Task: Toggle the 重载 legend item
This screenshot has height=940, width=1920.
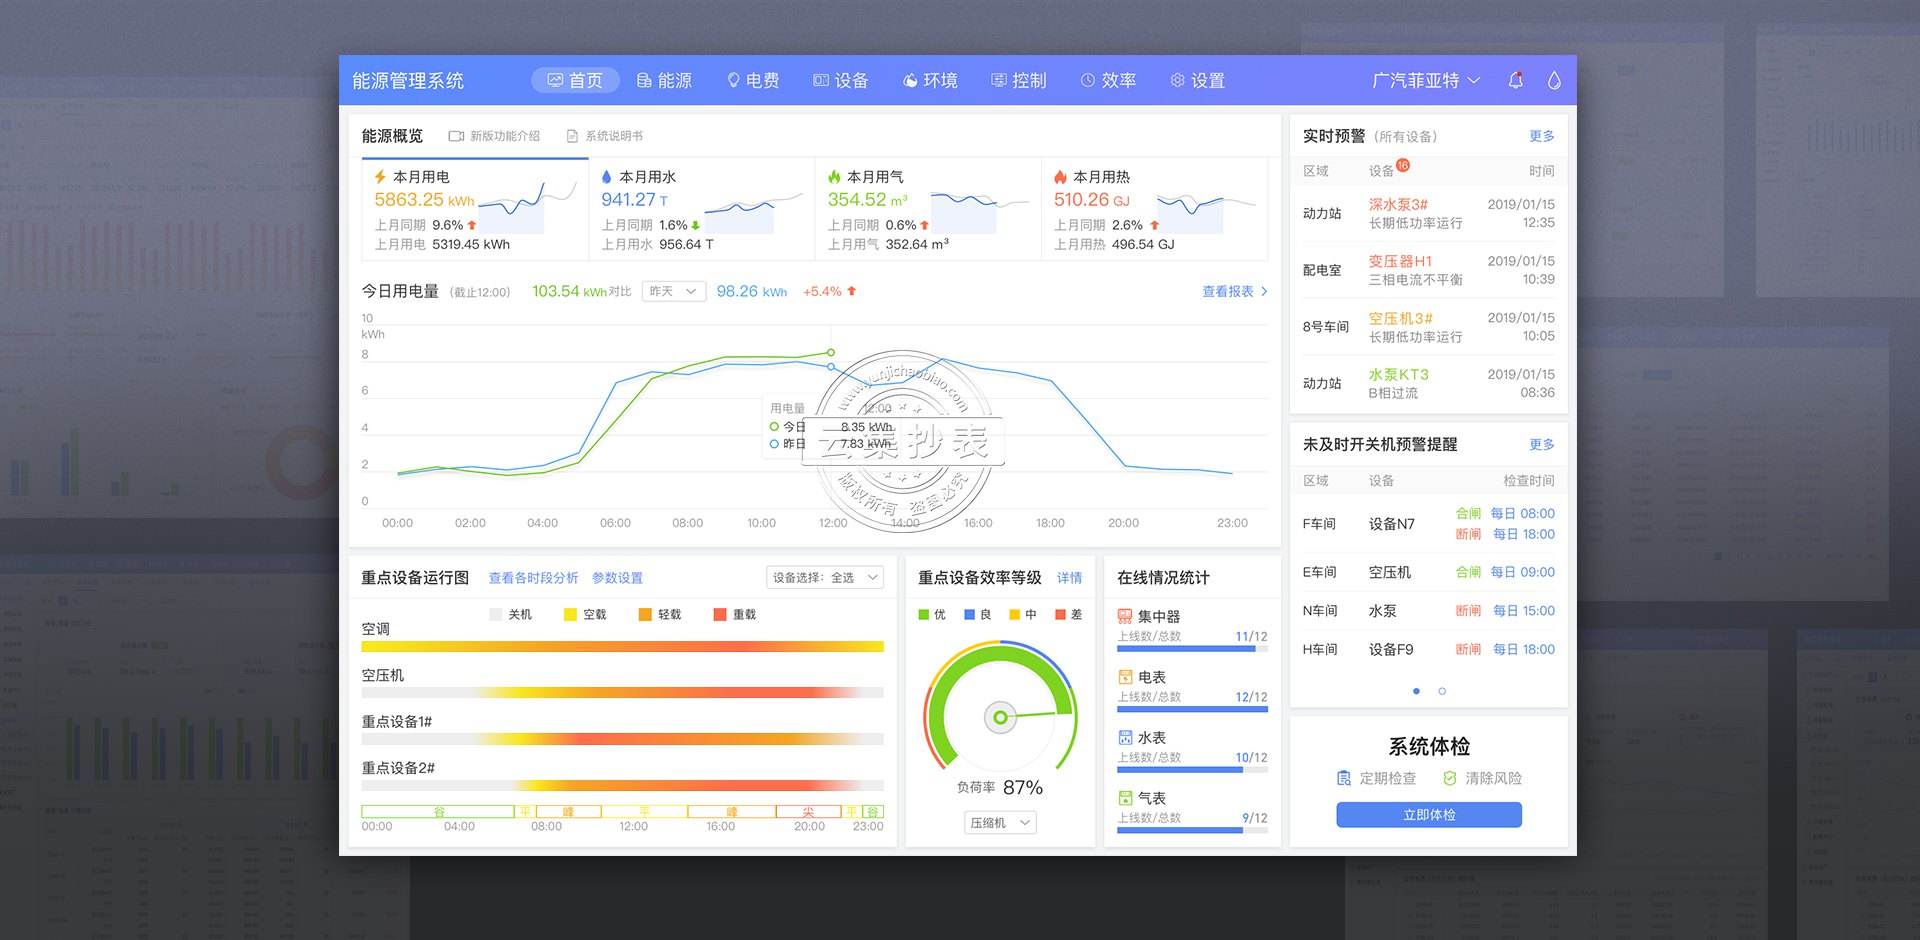Action: [x=734, y=614]
